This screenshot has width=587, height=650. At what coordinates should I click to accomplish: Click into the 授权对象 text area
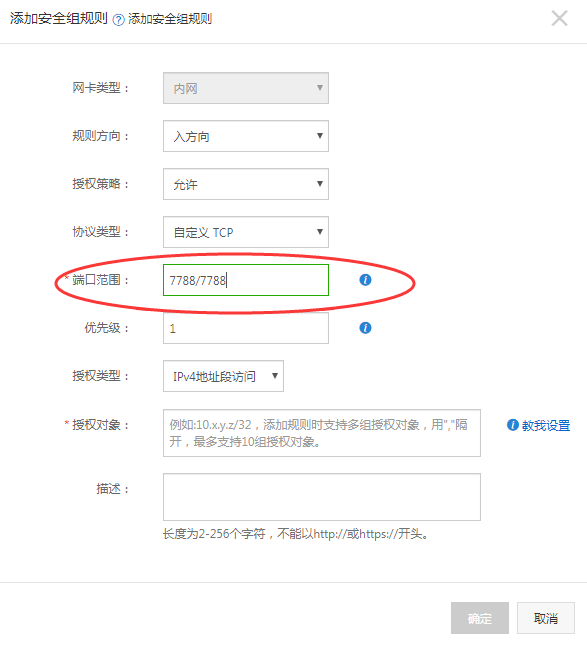click(322, 433)
